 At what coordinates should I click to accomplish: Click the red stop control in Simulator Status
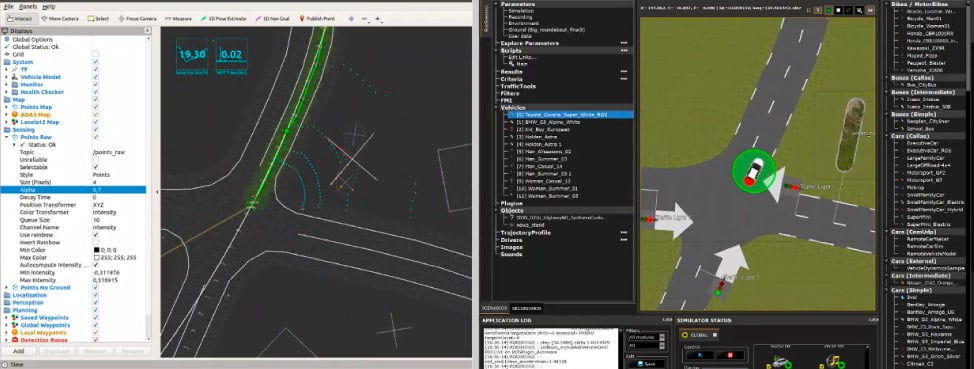point(730,355)
